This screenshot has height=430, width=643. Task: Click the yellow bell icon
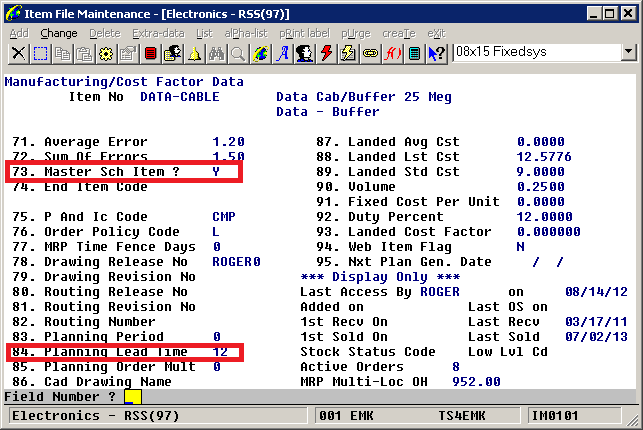(x=194, y=53)
